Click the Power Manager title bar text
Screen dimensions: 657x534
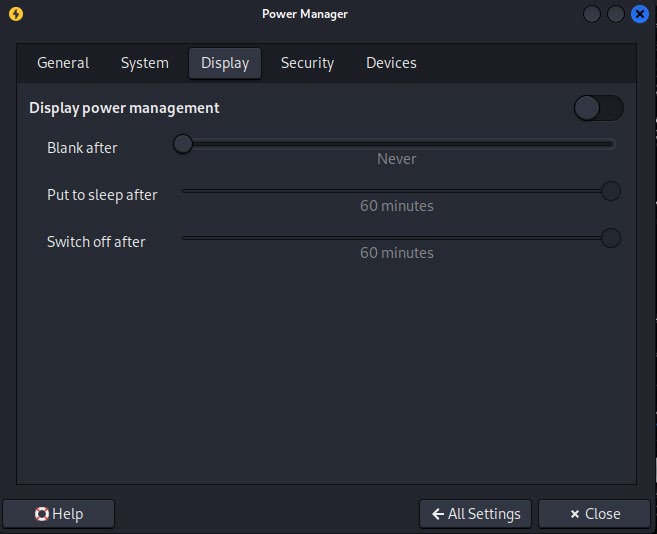305,14
